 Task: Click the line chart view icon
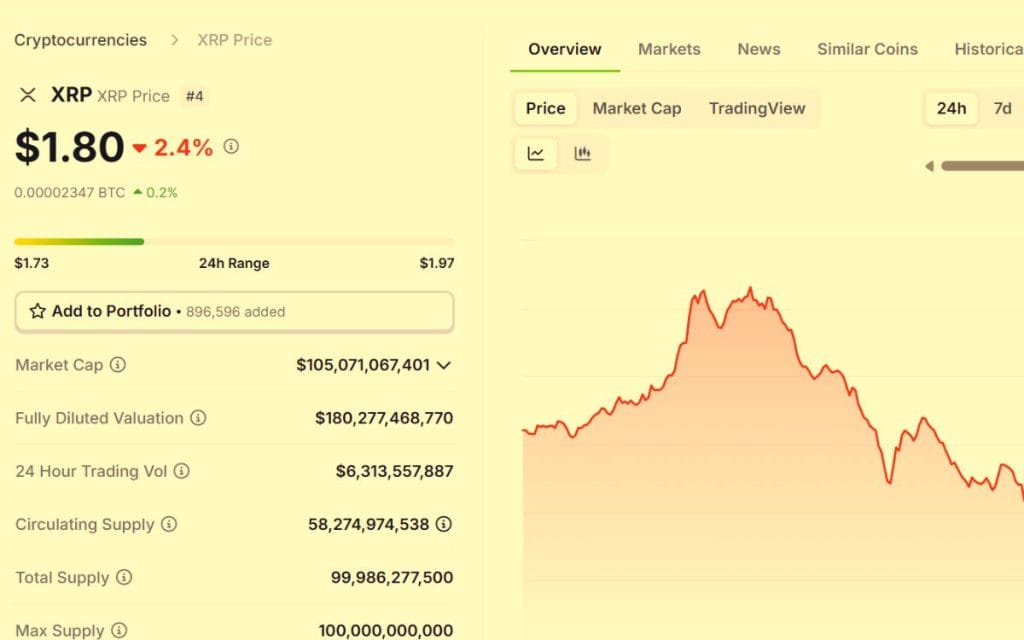[x=536, y=154]
